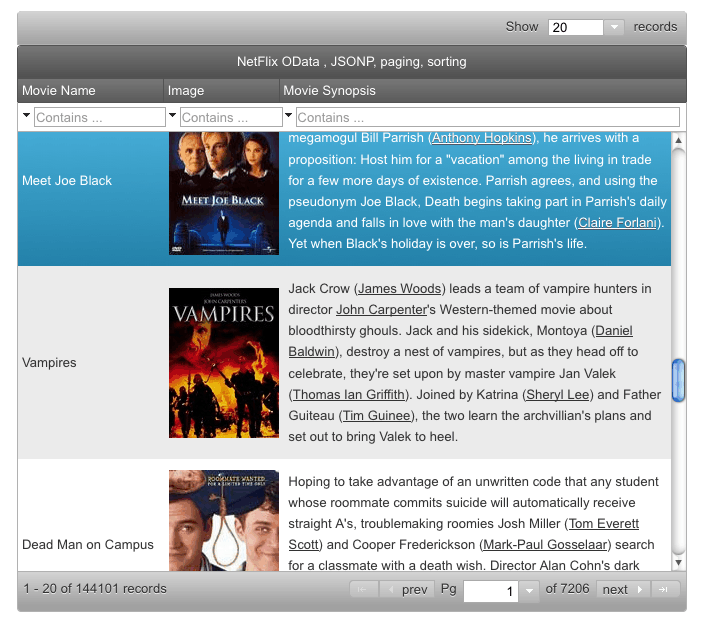716x620 pixels.
Task: Open the Tom Everett Scott link
Action: [604, 523]
